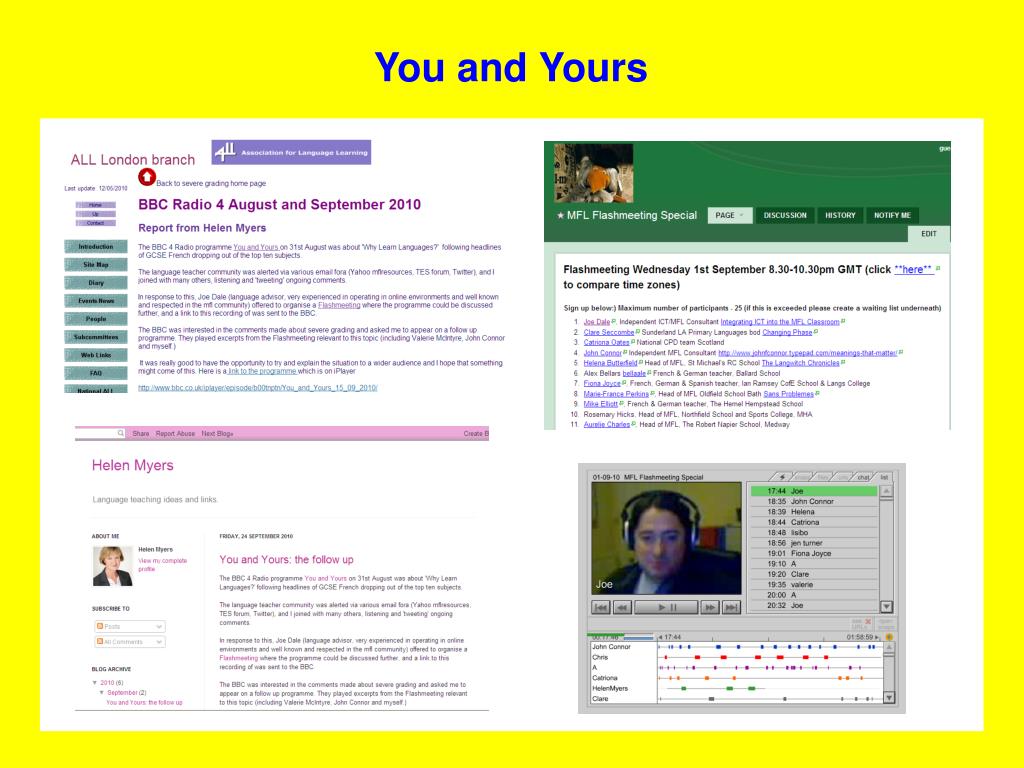Open Clare Seccombe link in signup list
The image size is (1024, 768).
[609, 332]
